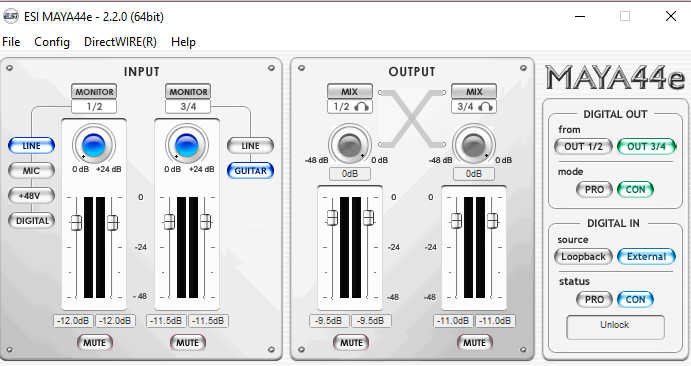Click the 0dB value field under output 3/4 knob
The width and height of the screenshot is (691, 366).
[x=474, y=174]
